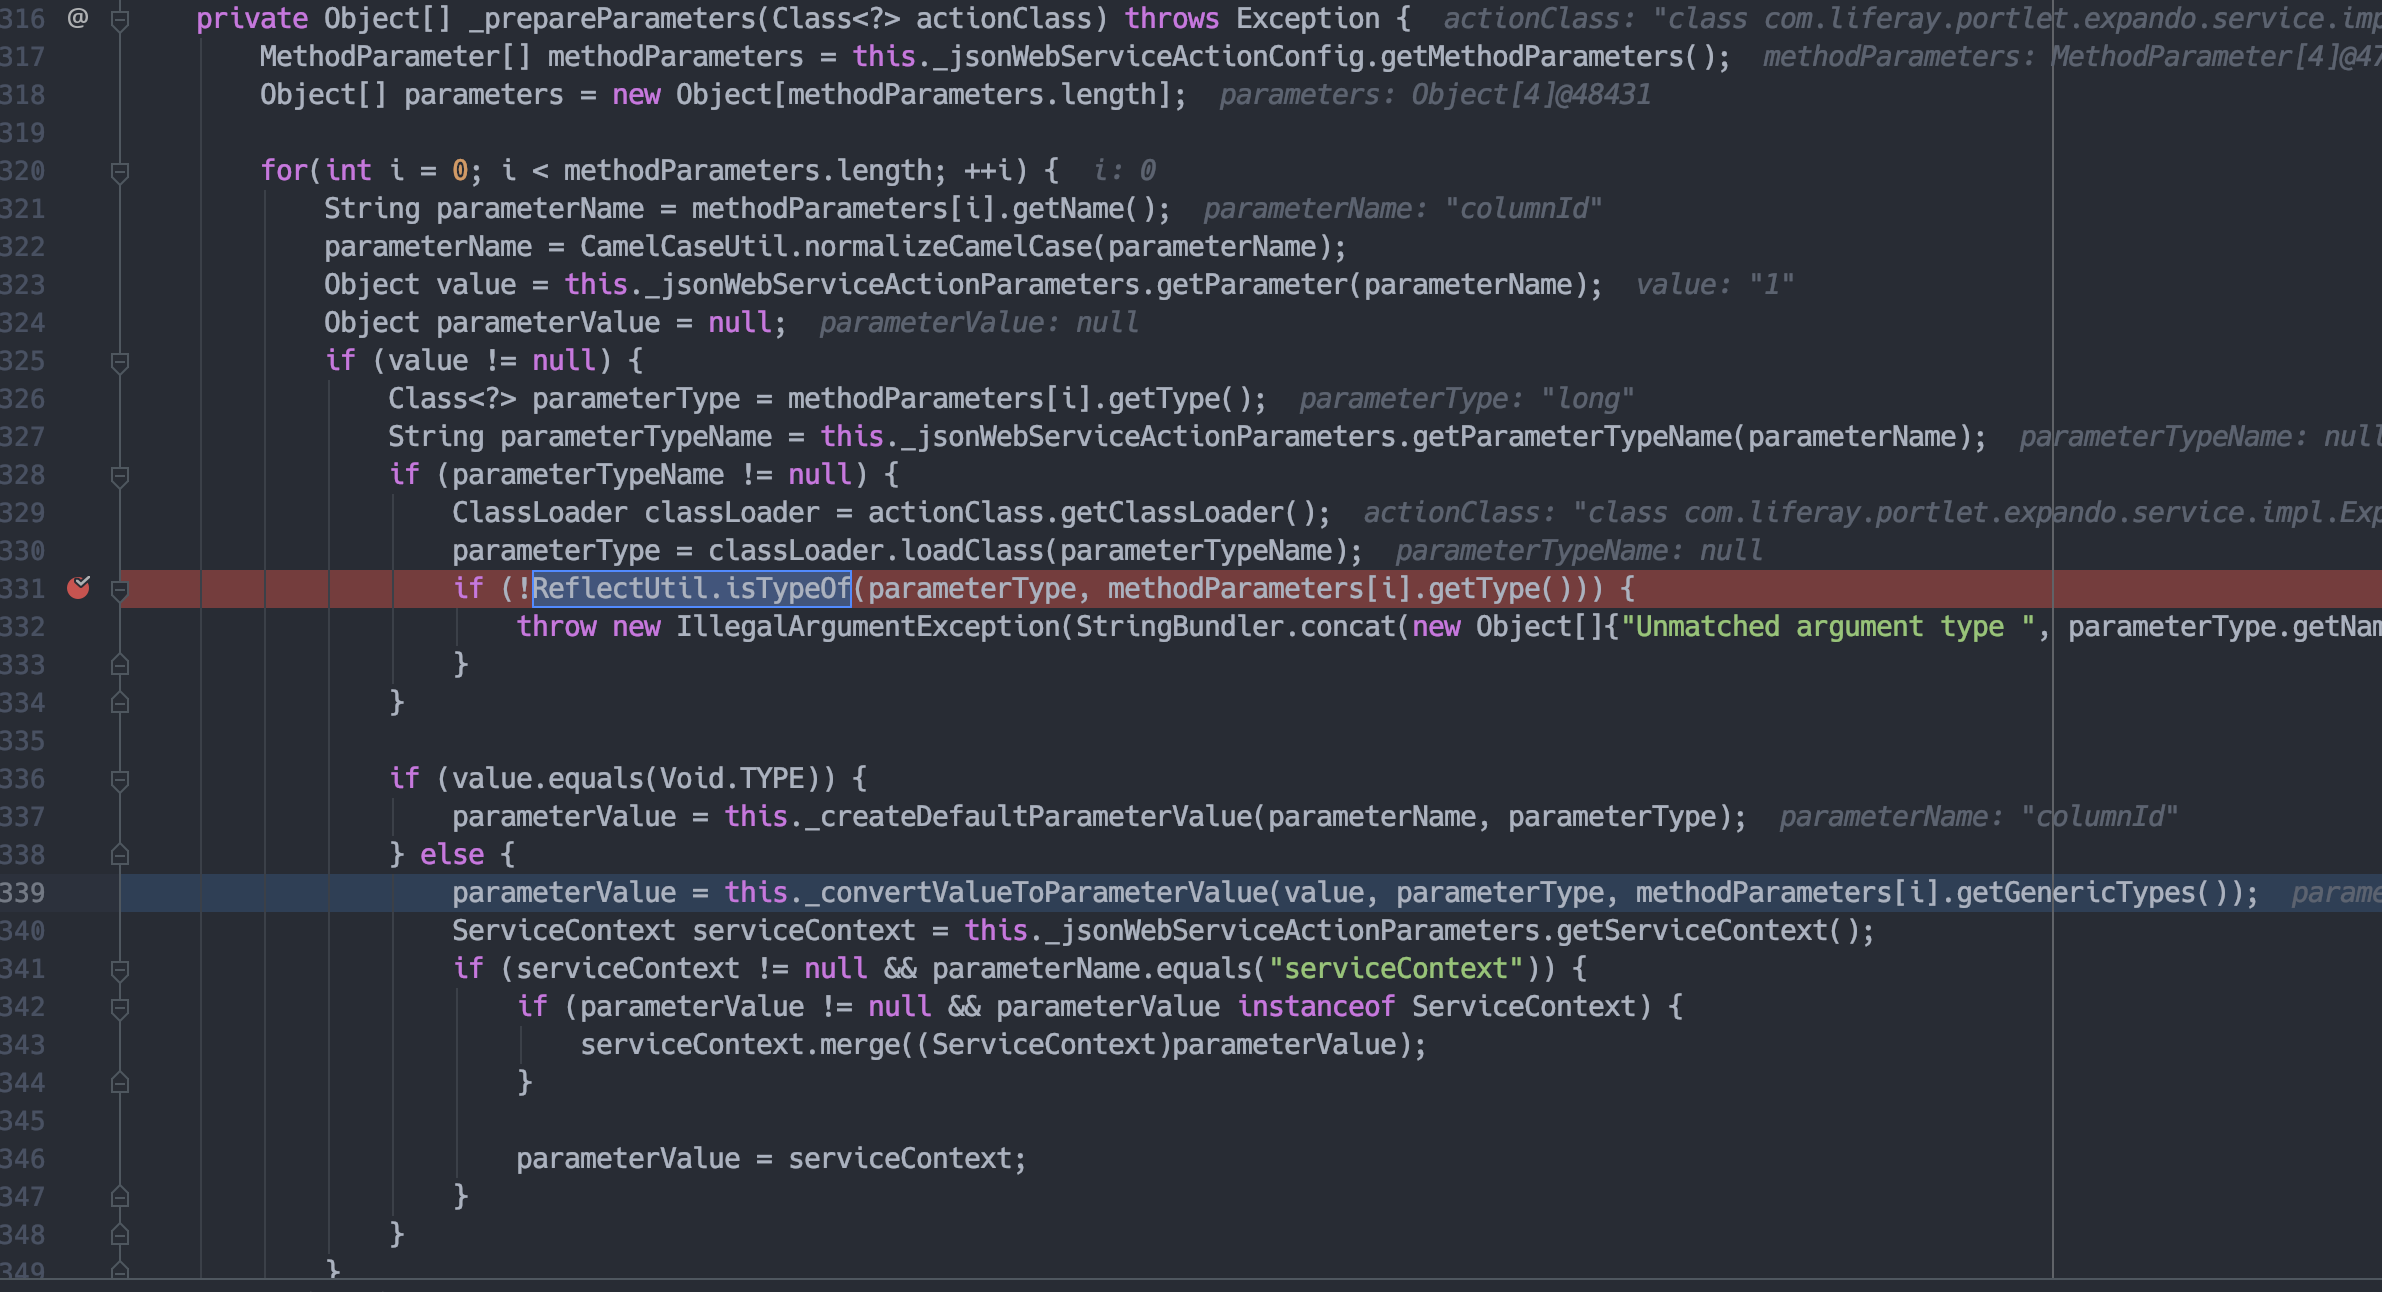This screenshot has height=1292, width=2382.
Task: Collapse the for loop fold at line 320
Action: click(x=120, y=172)
